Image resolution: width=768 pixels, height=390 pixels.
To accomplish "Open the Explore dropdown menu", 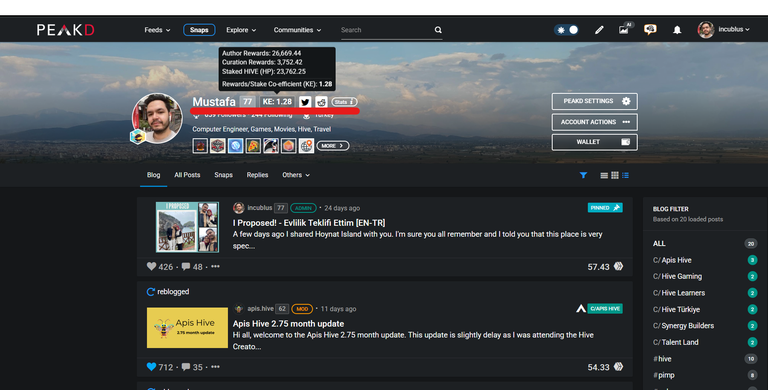I will click(241, 30).
